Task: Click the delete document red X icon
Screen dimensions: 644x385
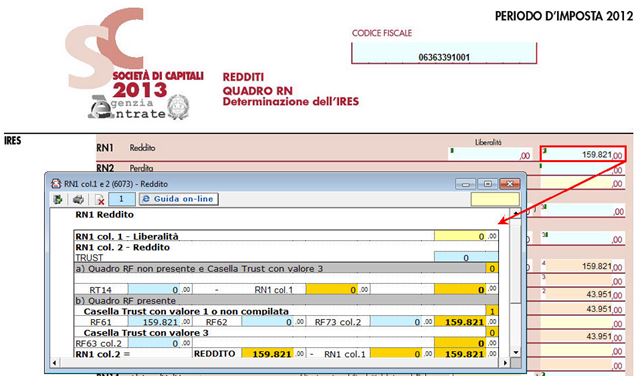Action: point(99,200)
